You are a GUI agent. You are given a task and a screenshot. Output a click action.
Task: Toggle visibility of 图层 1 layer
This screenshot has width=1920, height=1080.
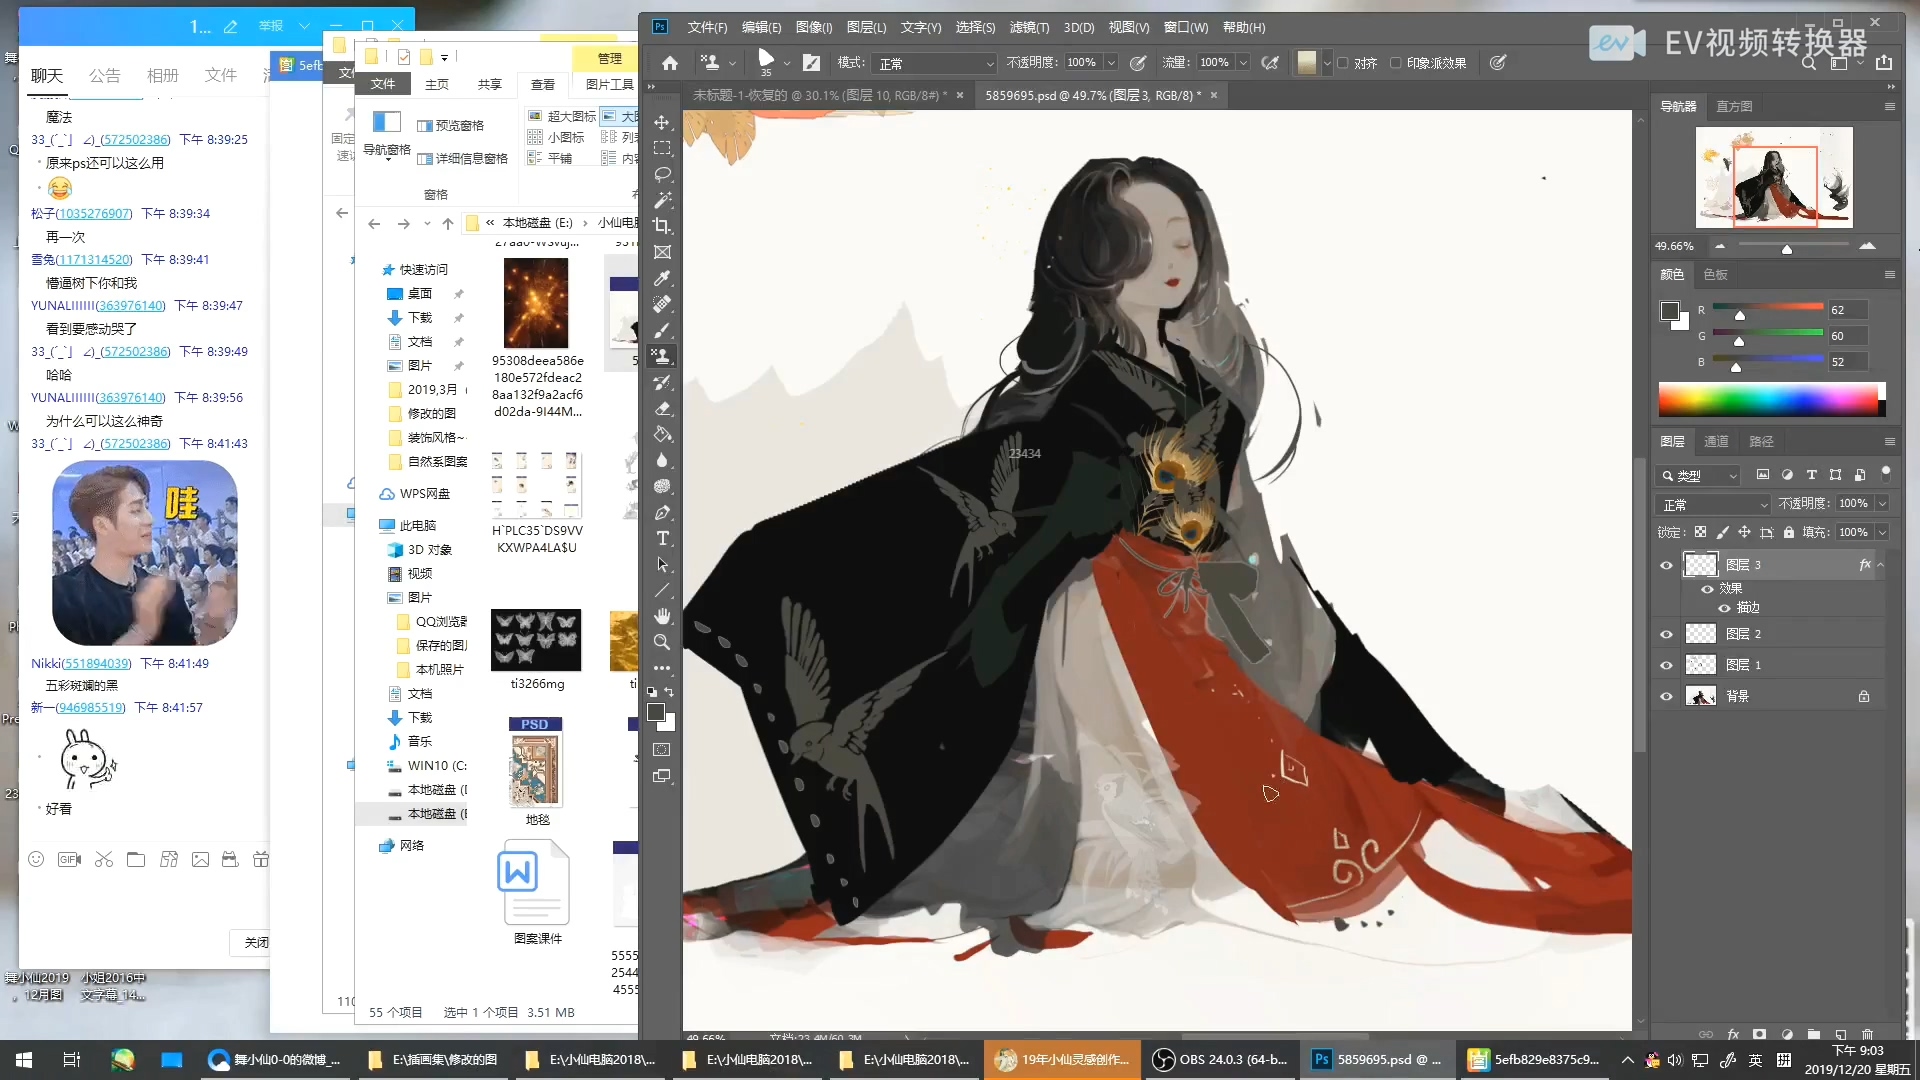[1666, 665]
